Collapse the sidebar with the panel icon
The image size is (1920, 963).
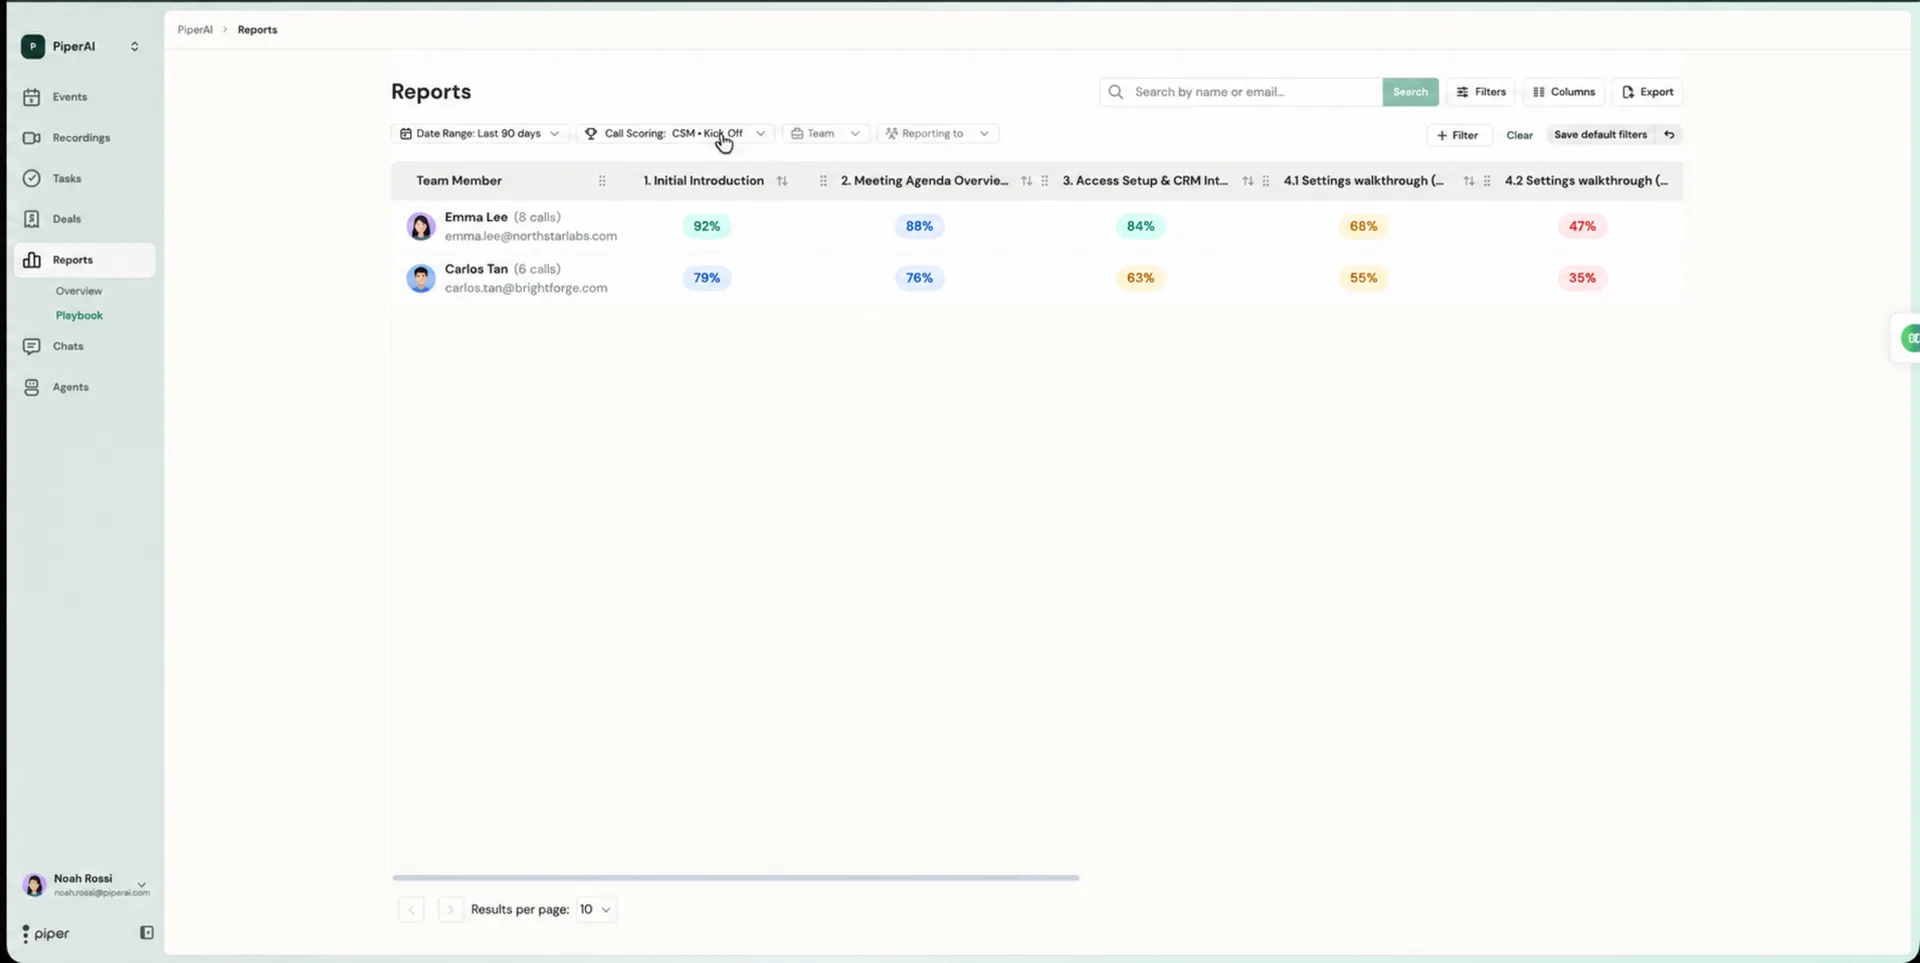coord(147,933)
